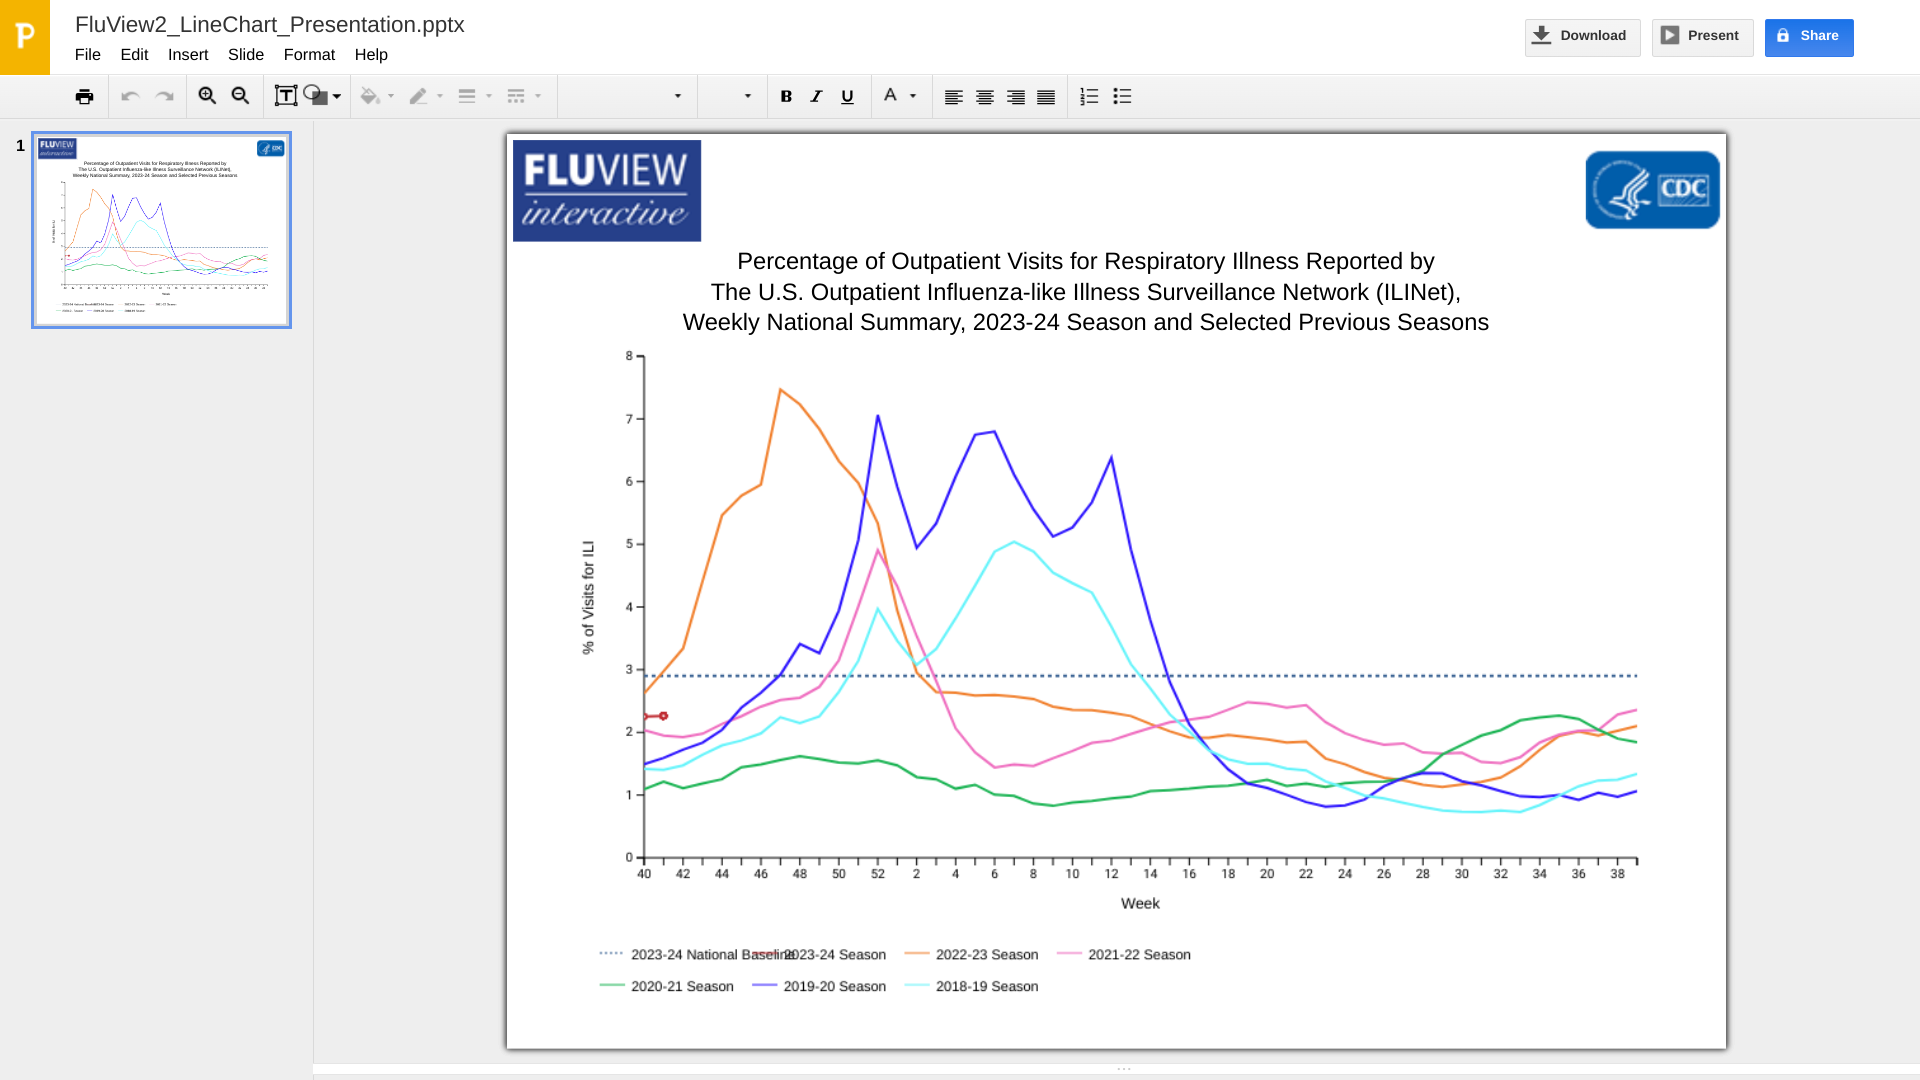Open the Format menu

pyautogui.click(x=309, y=55)
